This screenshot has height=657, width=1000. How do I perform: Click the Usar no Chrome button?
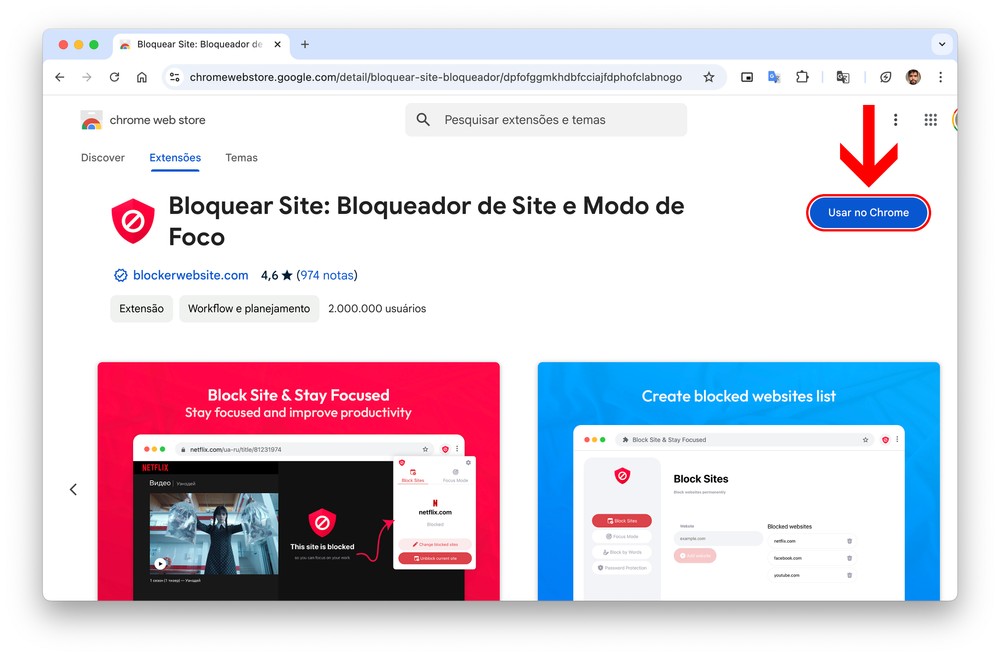[x=868, y=212]
